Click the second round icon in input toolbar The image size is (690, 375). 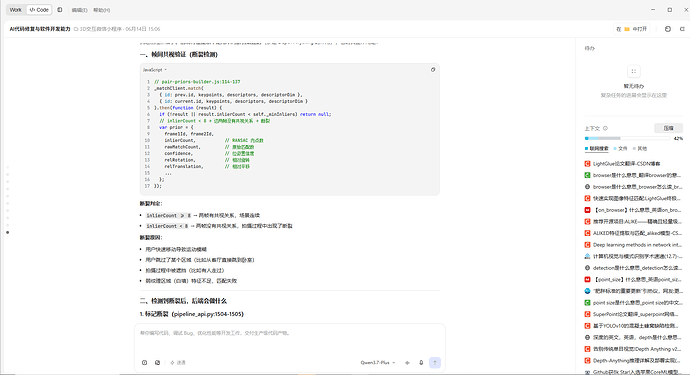[158, 363]
